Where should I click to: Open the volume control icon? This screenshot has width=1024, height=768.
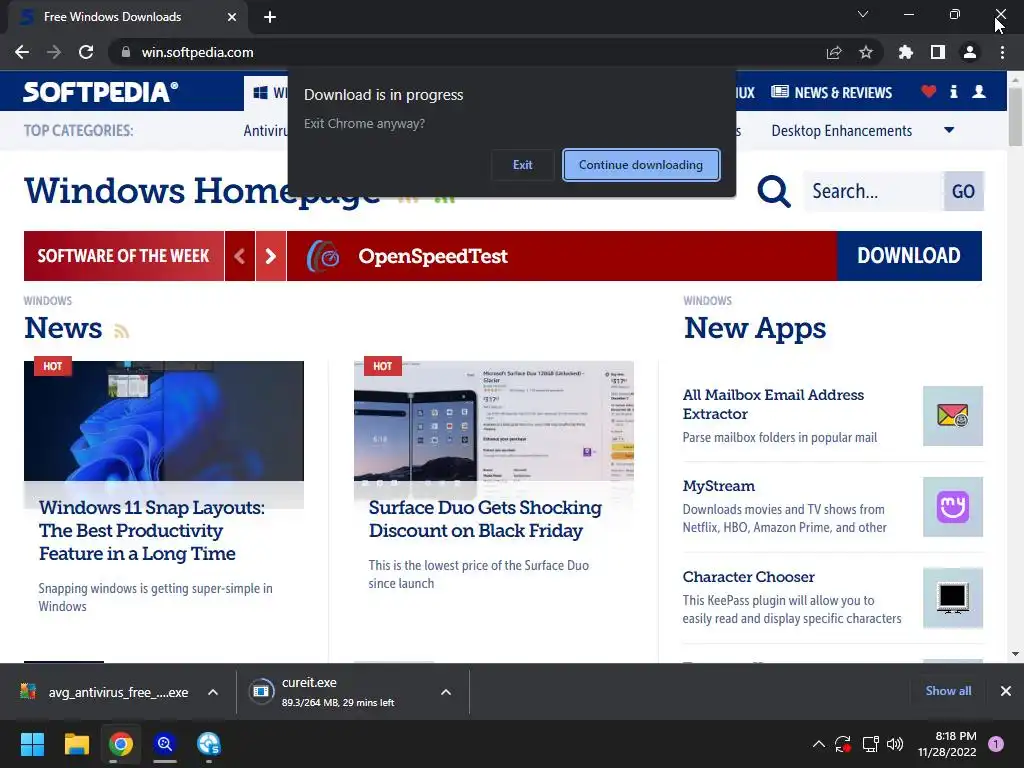pos(895,744)
